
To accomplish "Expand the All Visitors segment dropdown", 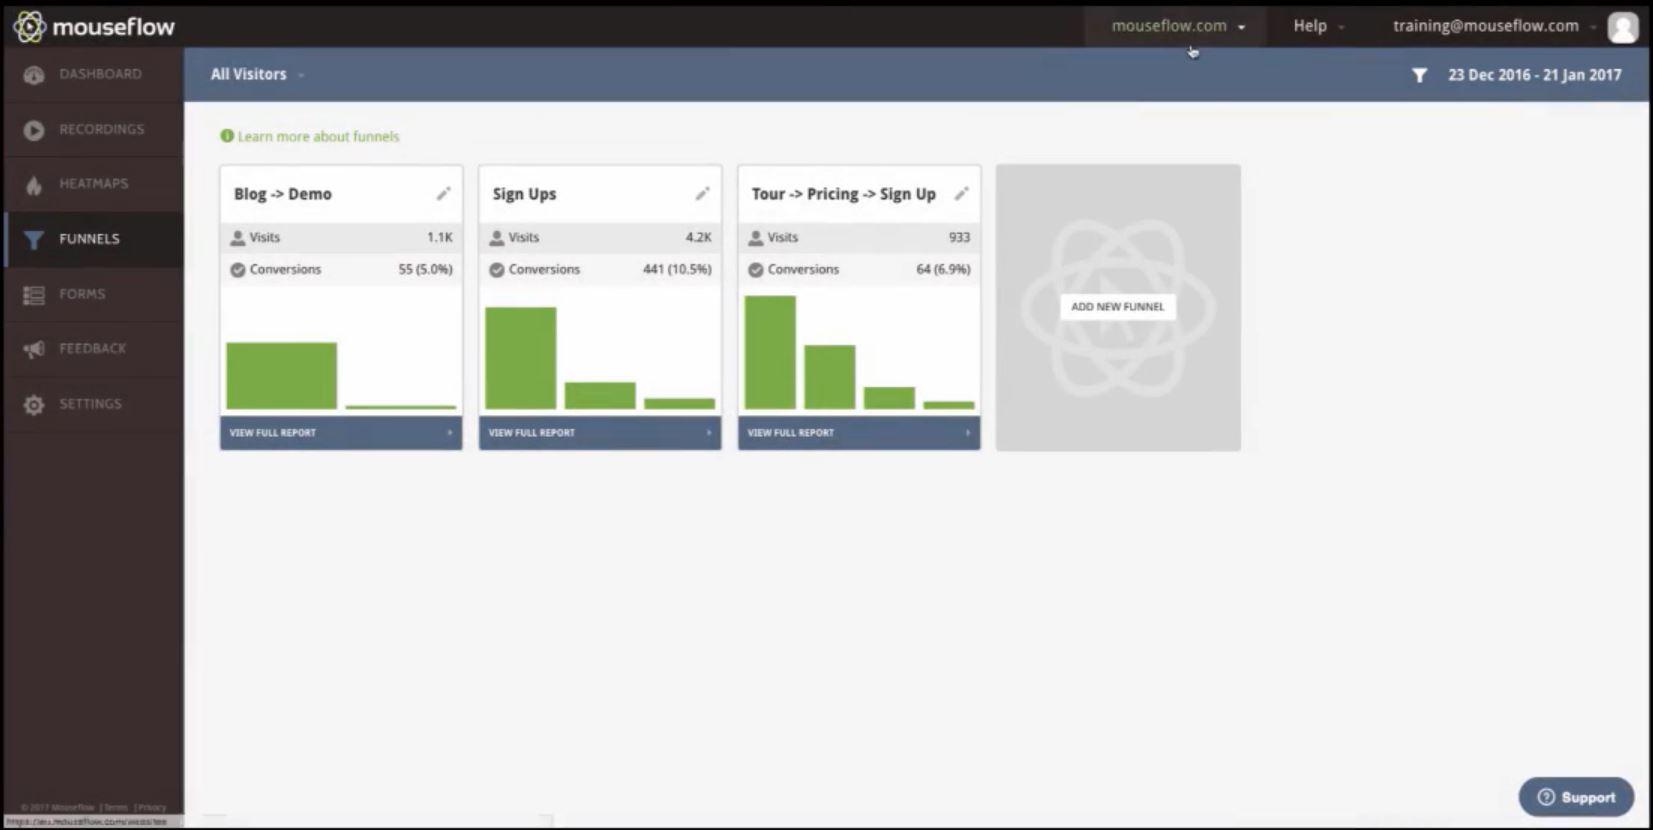I will point(257,74).
